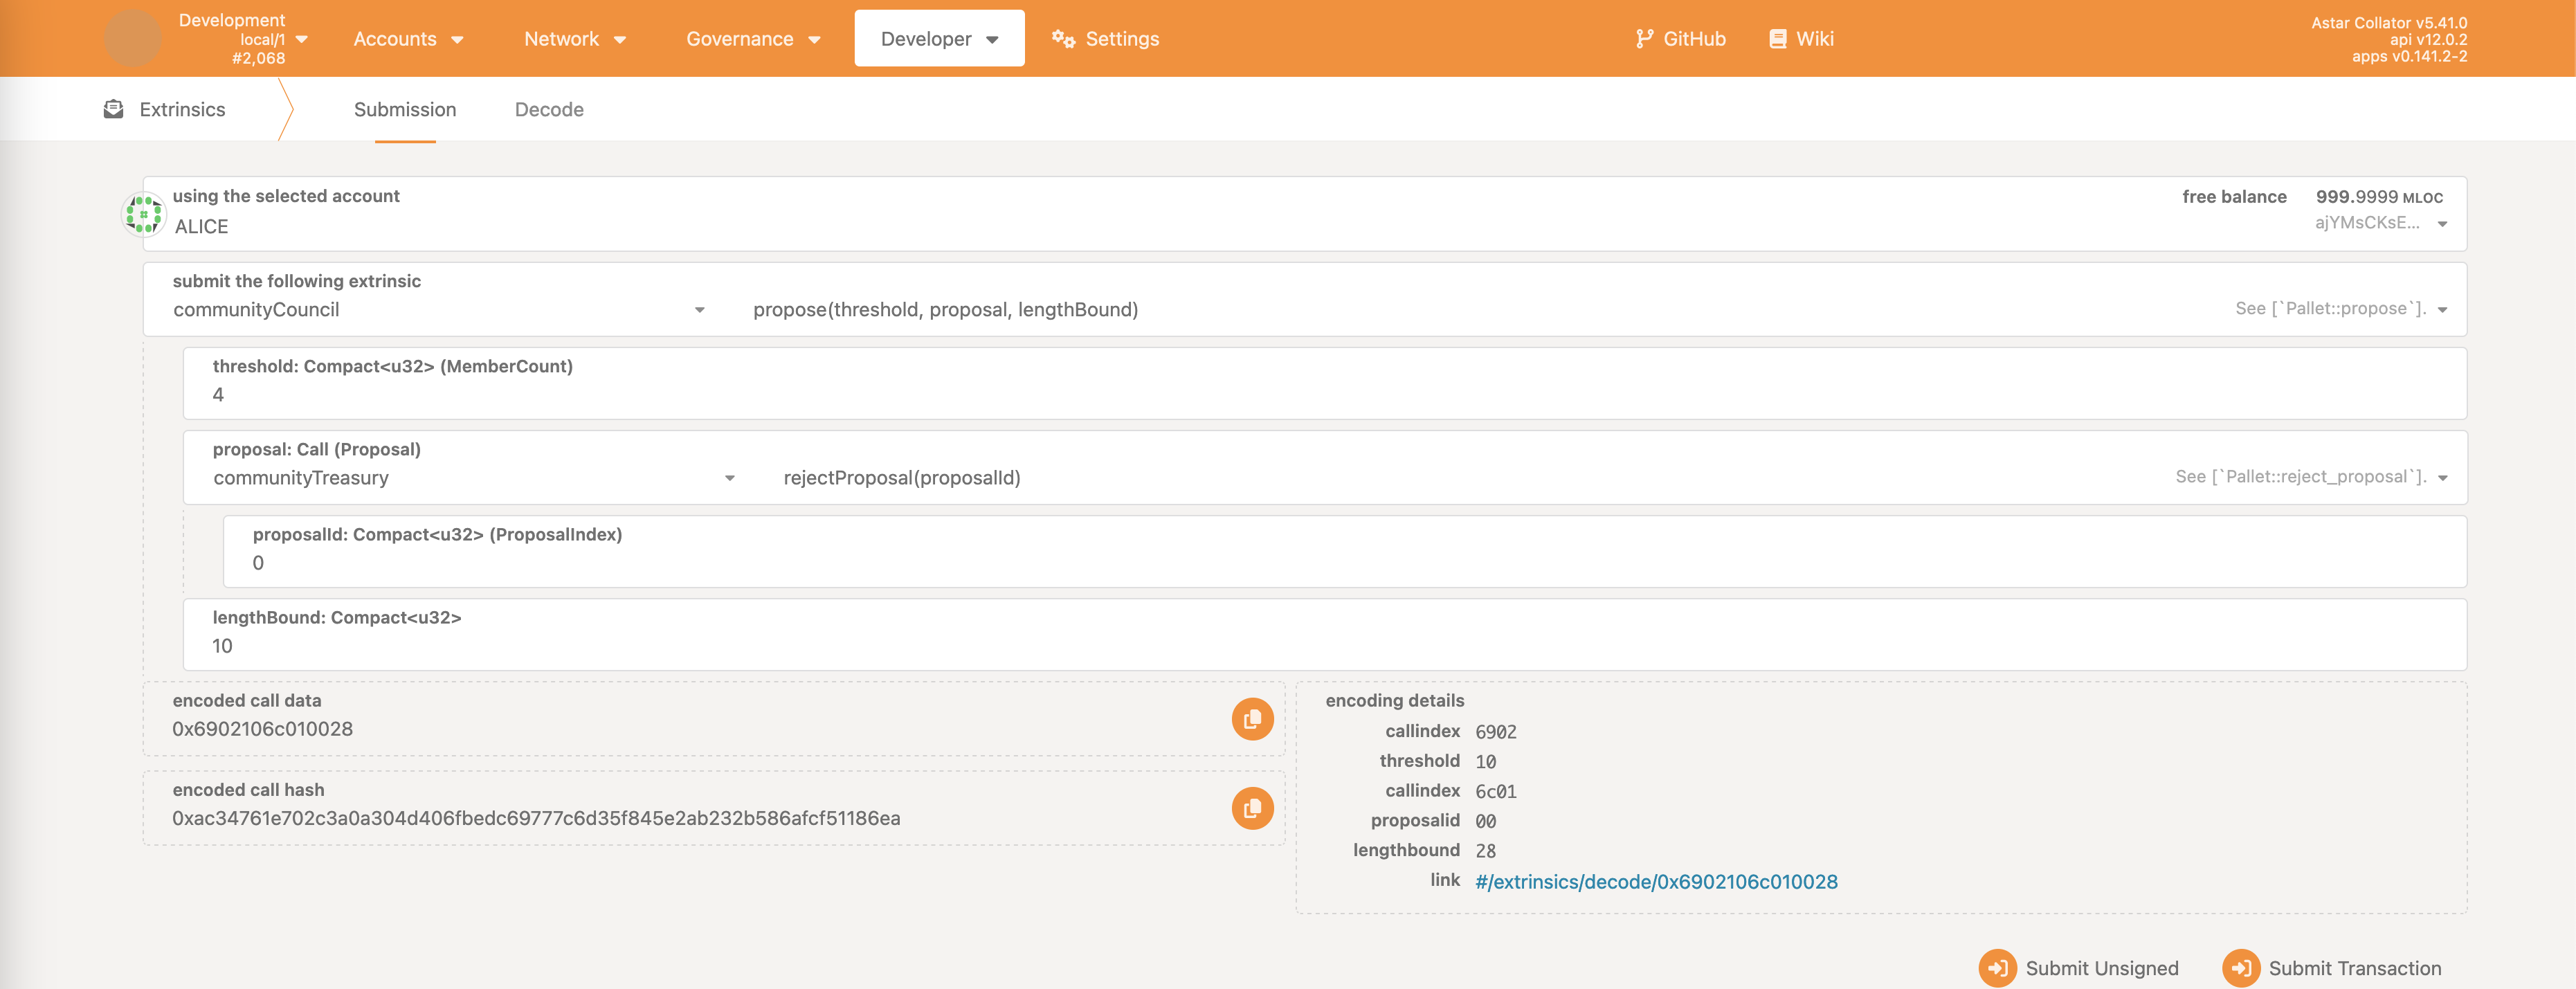Open the Wiki book icon
The width and height of the screenshot is (2576, 989).
coord(1777,39)
